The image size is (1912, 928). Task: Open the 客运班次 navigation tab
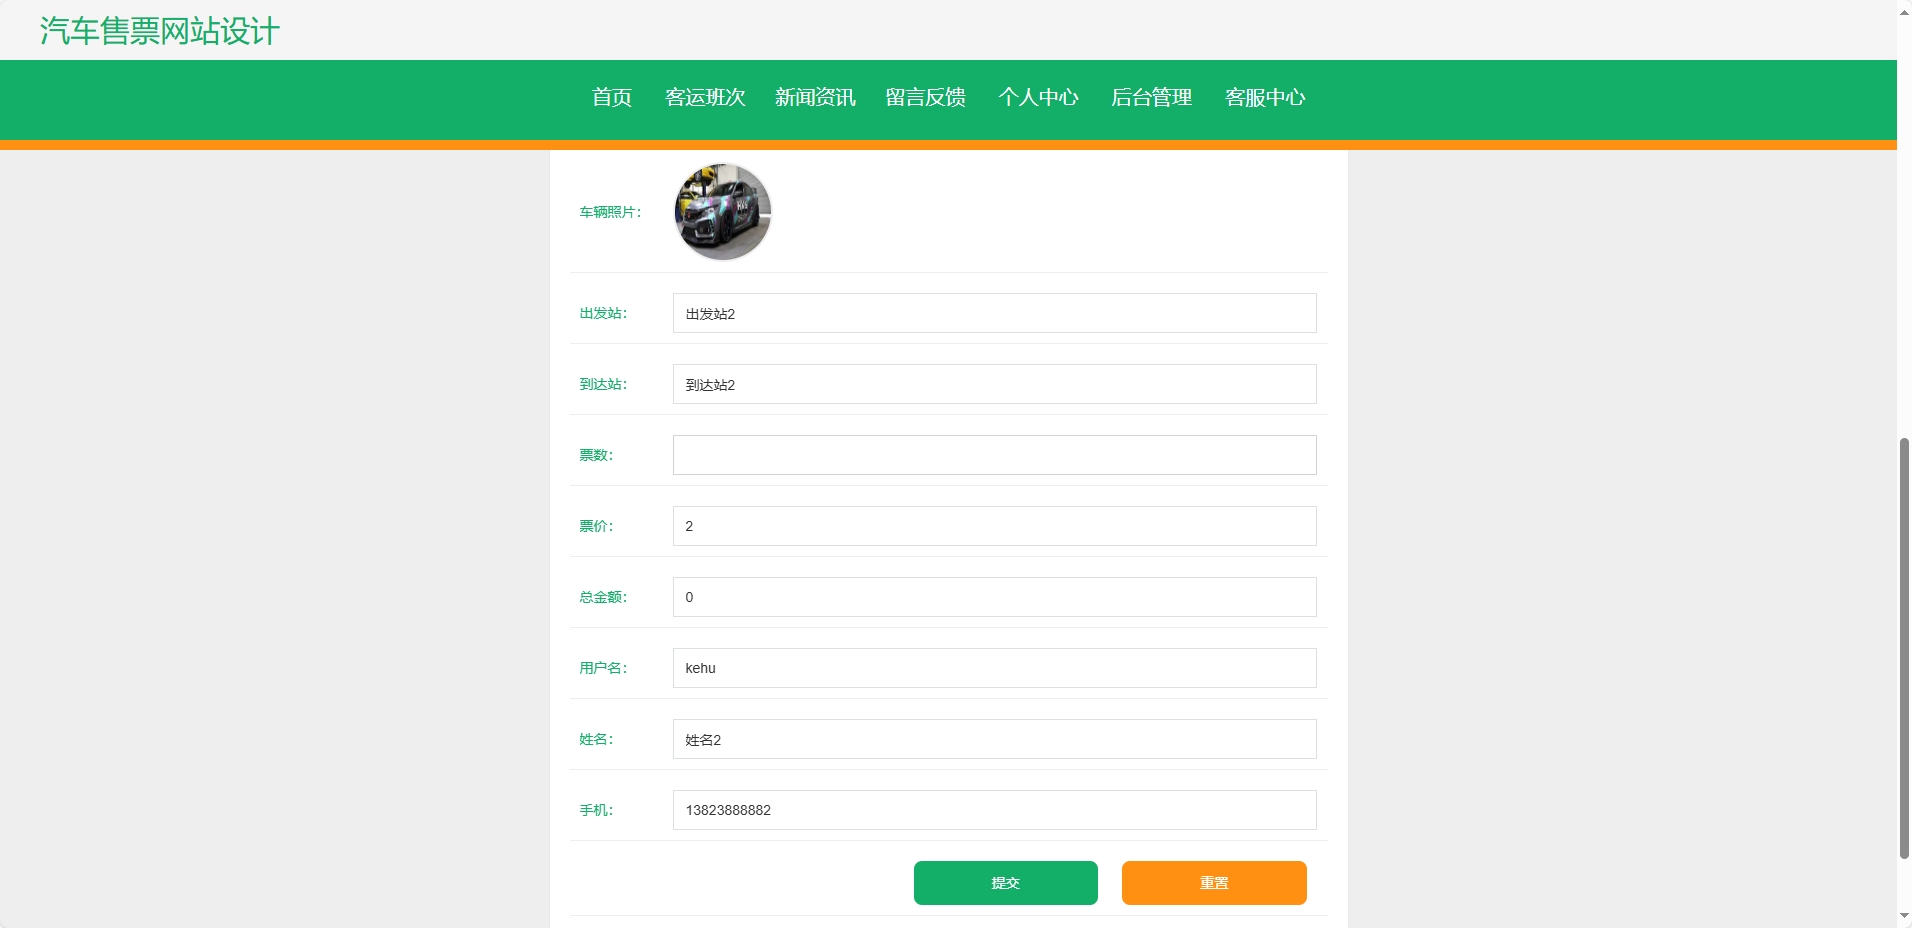pyautogui.click(x=705, y=97)
